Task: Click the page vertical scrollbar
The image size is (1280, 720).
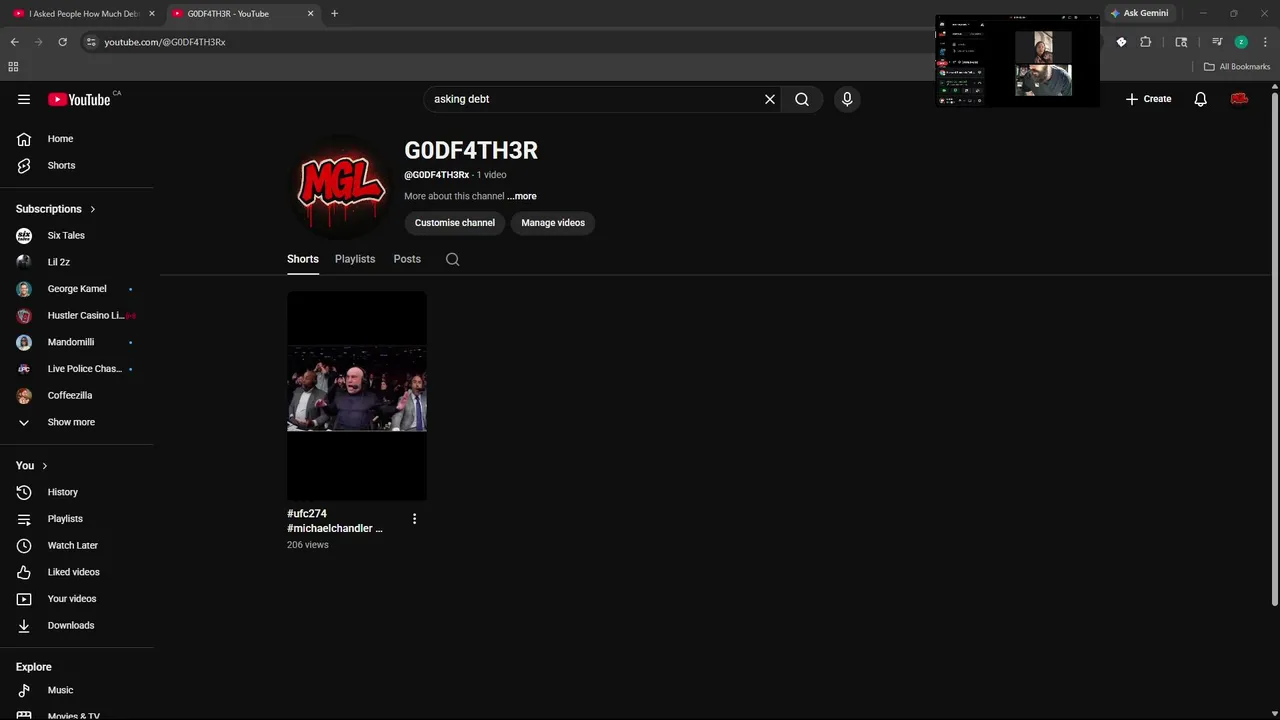Action: [1274, 350]
